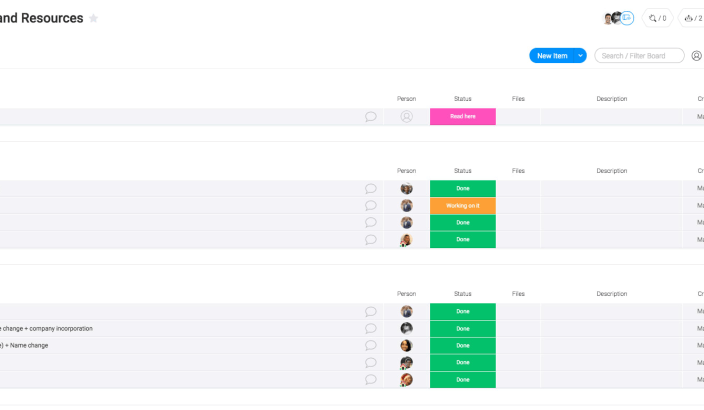Open the chat bubble in the row above company incorporation

pos(370,312)
